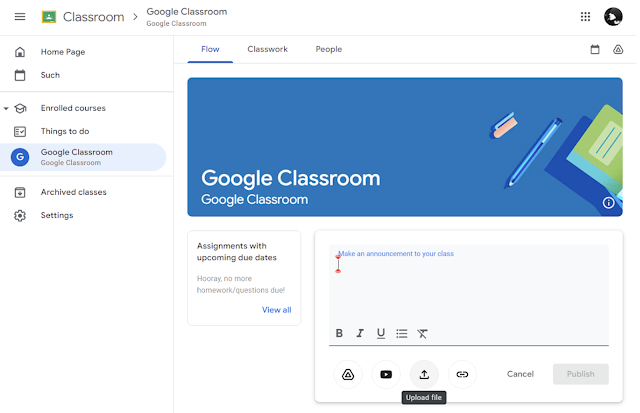Click the graduation cap Enrolled courses icon

pyautogui.click(x=20, y=108)
